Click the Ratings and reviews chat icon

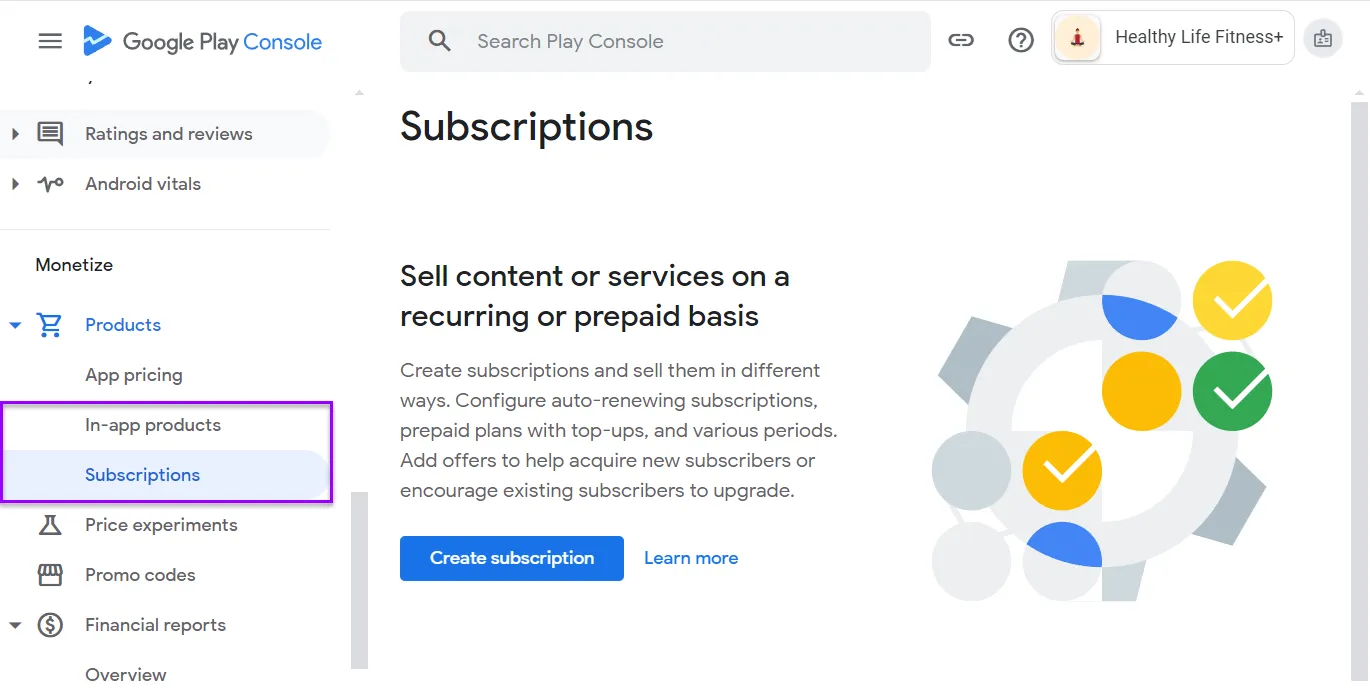[x=49, y=133]
